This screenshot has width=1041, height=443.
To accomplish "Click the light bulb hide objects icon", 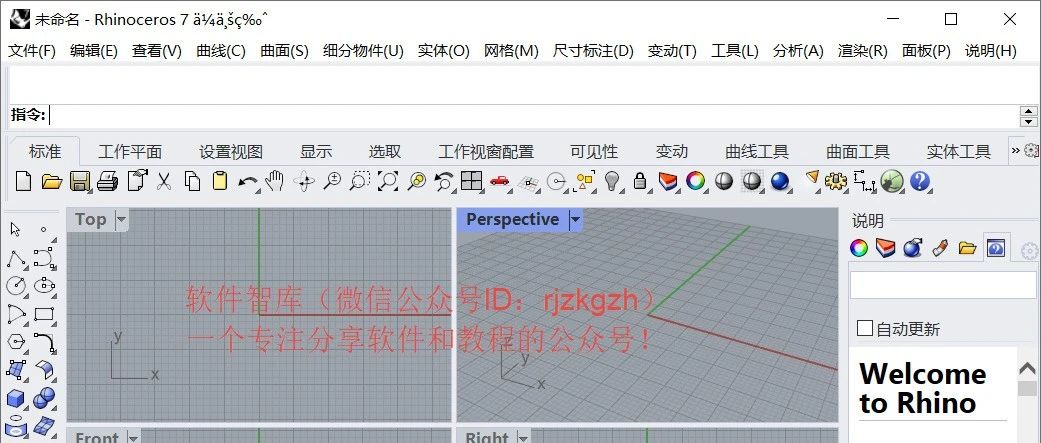I will tap(611, 181).
